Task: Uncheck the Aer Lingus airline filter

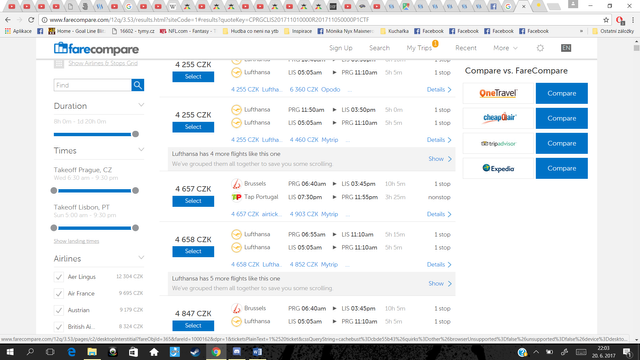Action: [59, 277]
